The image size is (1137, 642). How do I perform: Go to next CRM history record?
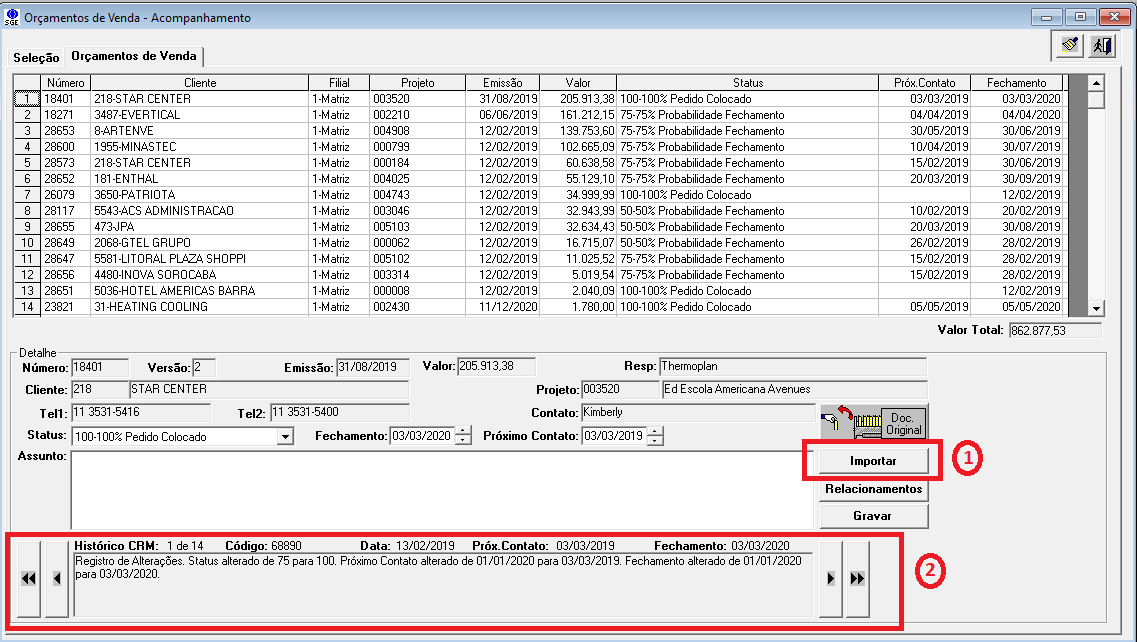point(829,579)
